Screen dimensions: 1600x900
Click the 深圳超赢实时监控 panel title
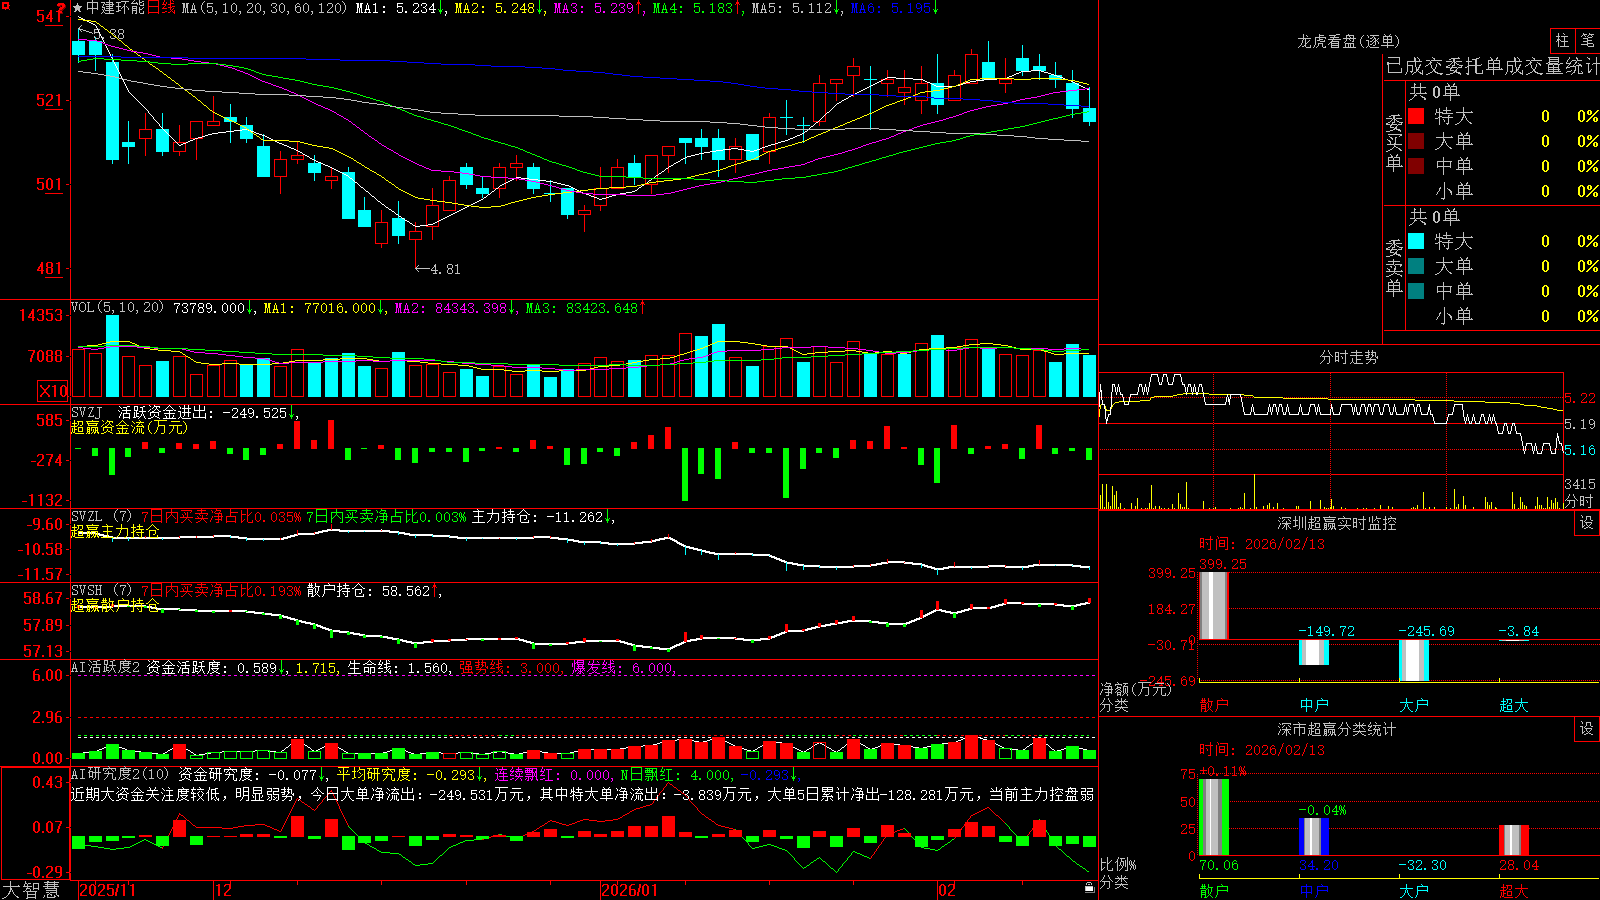pos(1336,523)
